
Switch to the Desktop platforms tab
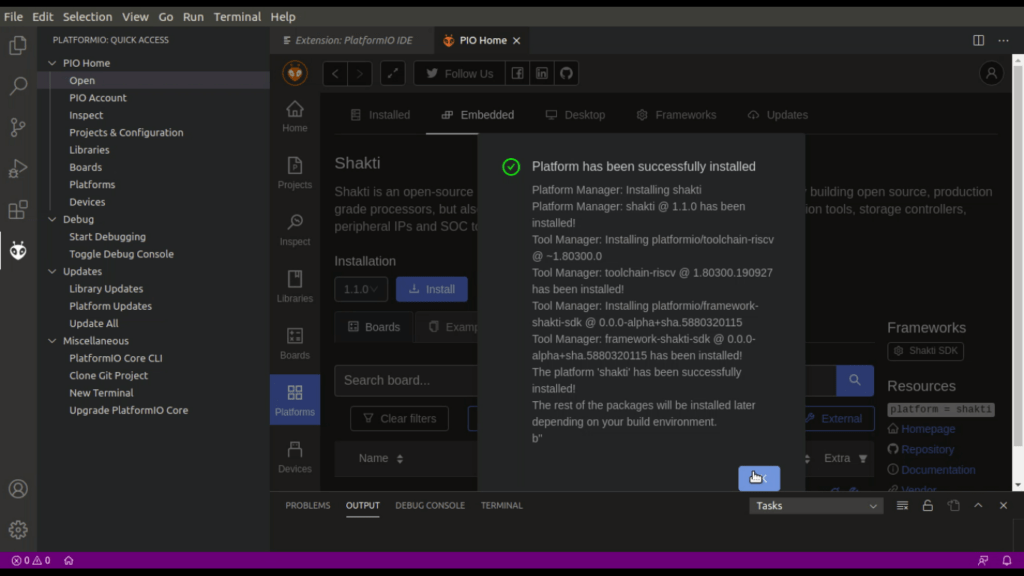575,115
